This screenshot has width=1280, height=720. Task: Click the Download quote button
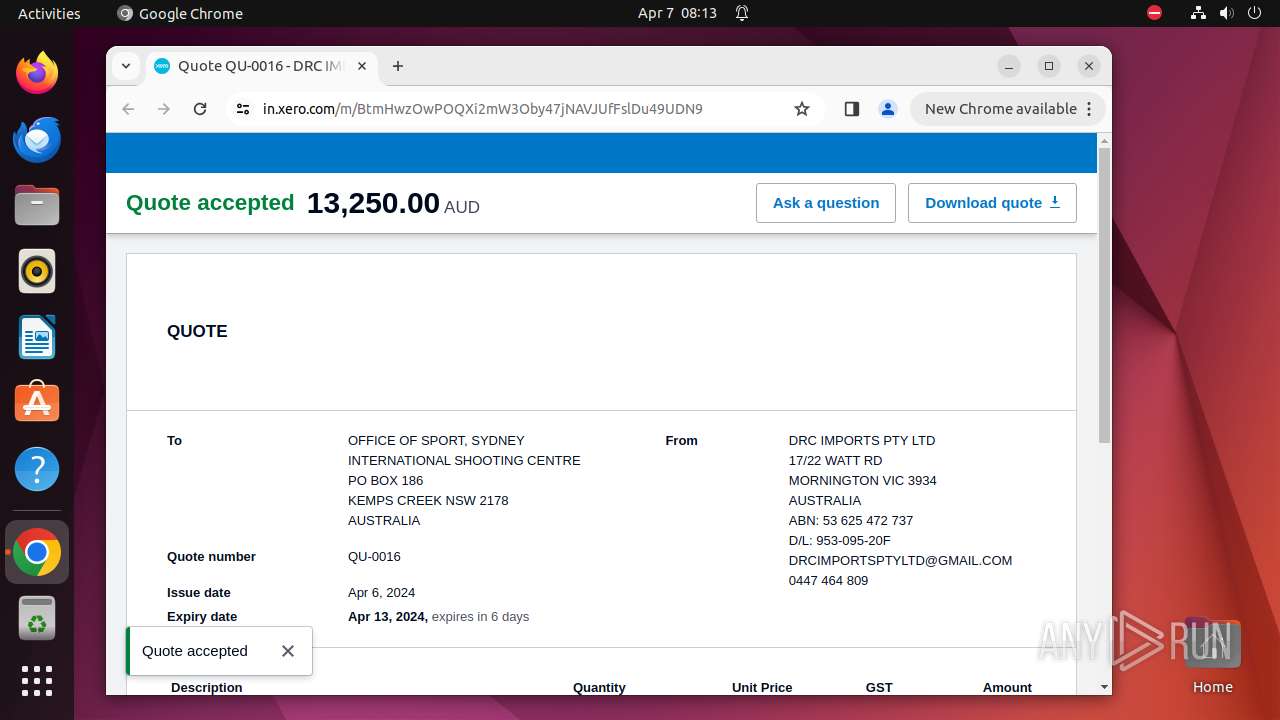[992, 203]
